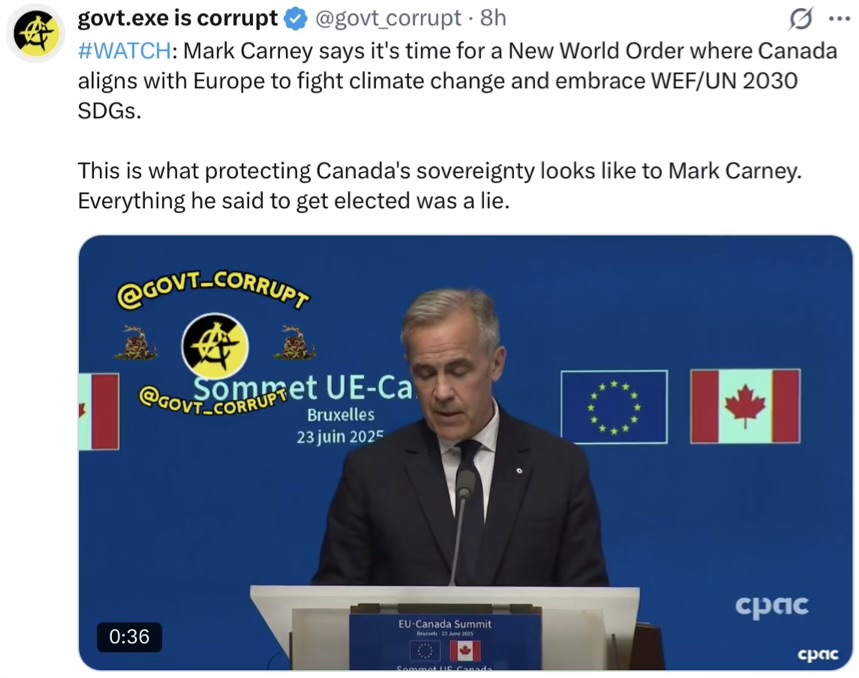
Task: Click the EU flag in the video
Action: [614, 407]
